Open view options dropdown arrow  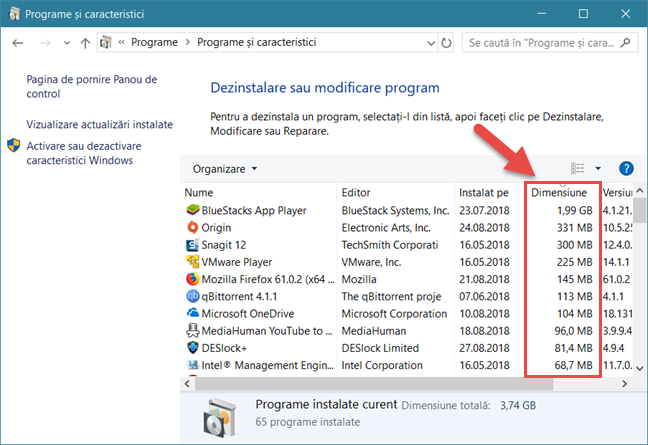coord(598,168)
